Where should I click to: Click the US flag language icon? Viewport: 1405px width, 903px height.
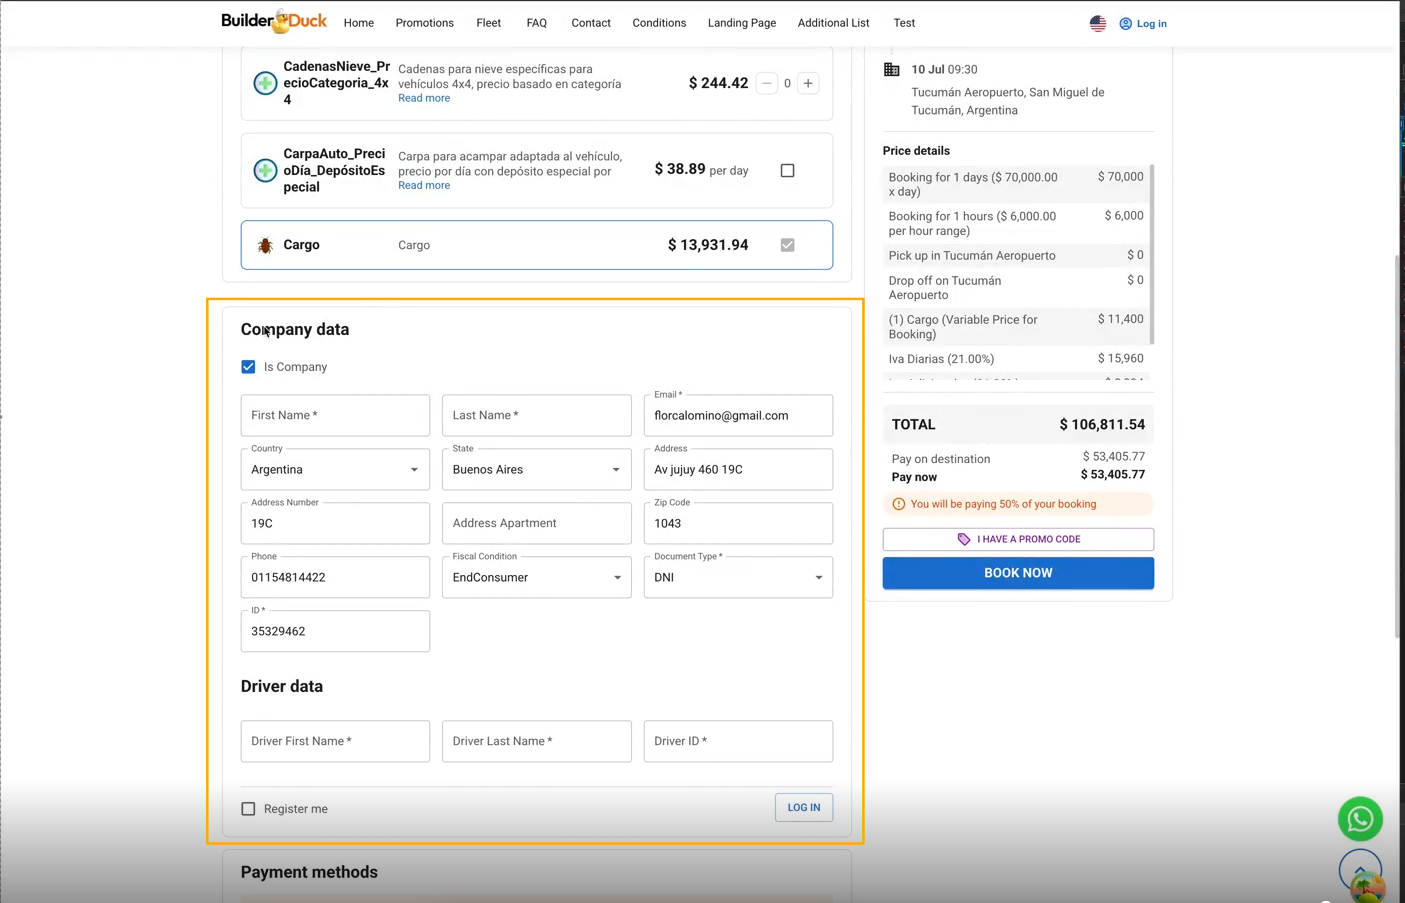[1097, 23]
